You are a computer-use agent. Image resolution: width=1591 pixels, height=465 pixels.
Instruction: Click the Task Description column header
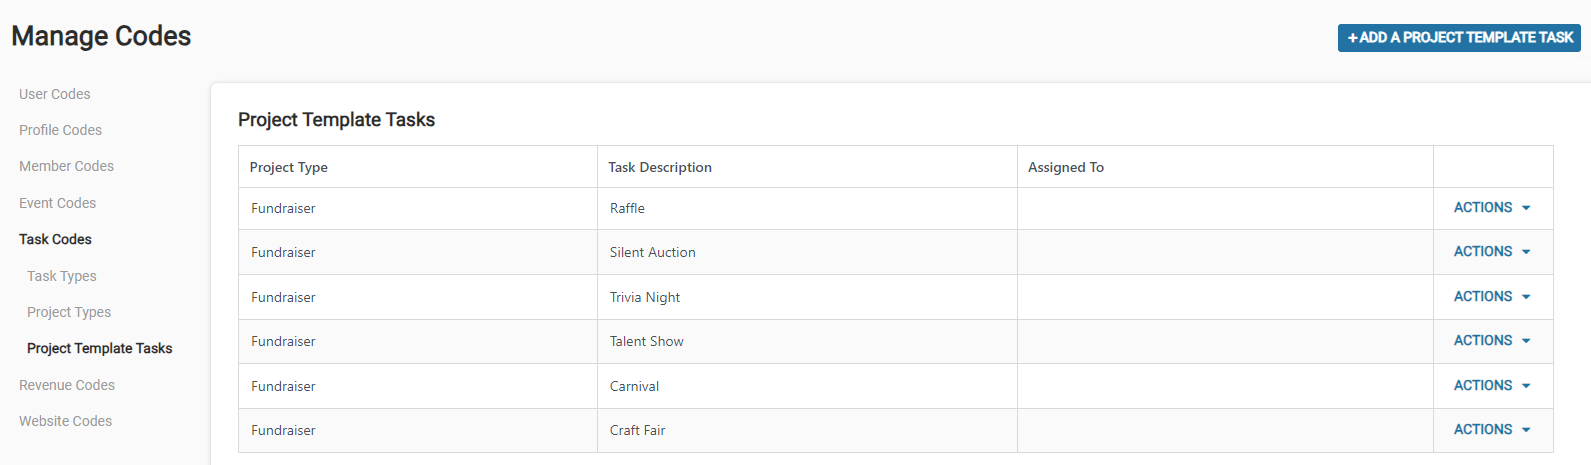pos(660,167)
